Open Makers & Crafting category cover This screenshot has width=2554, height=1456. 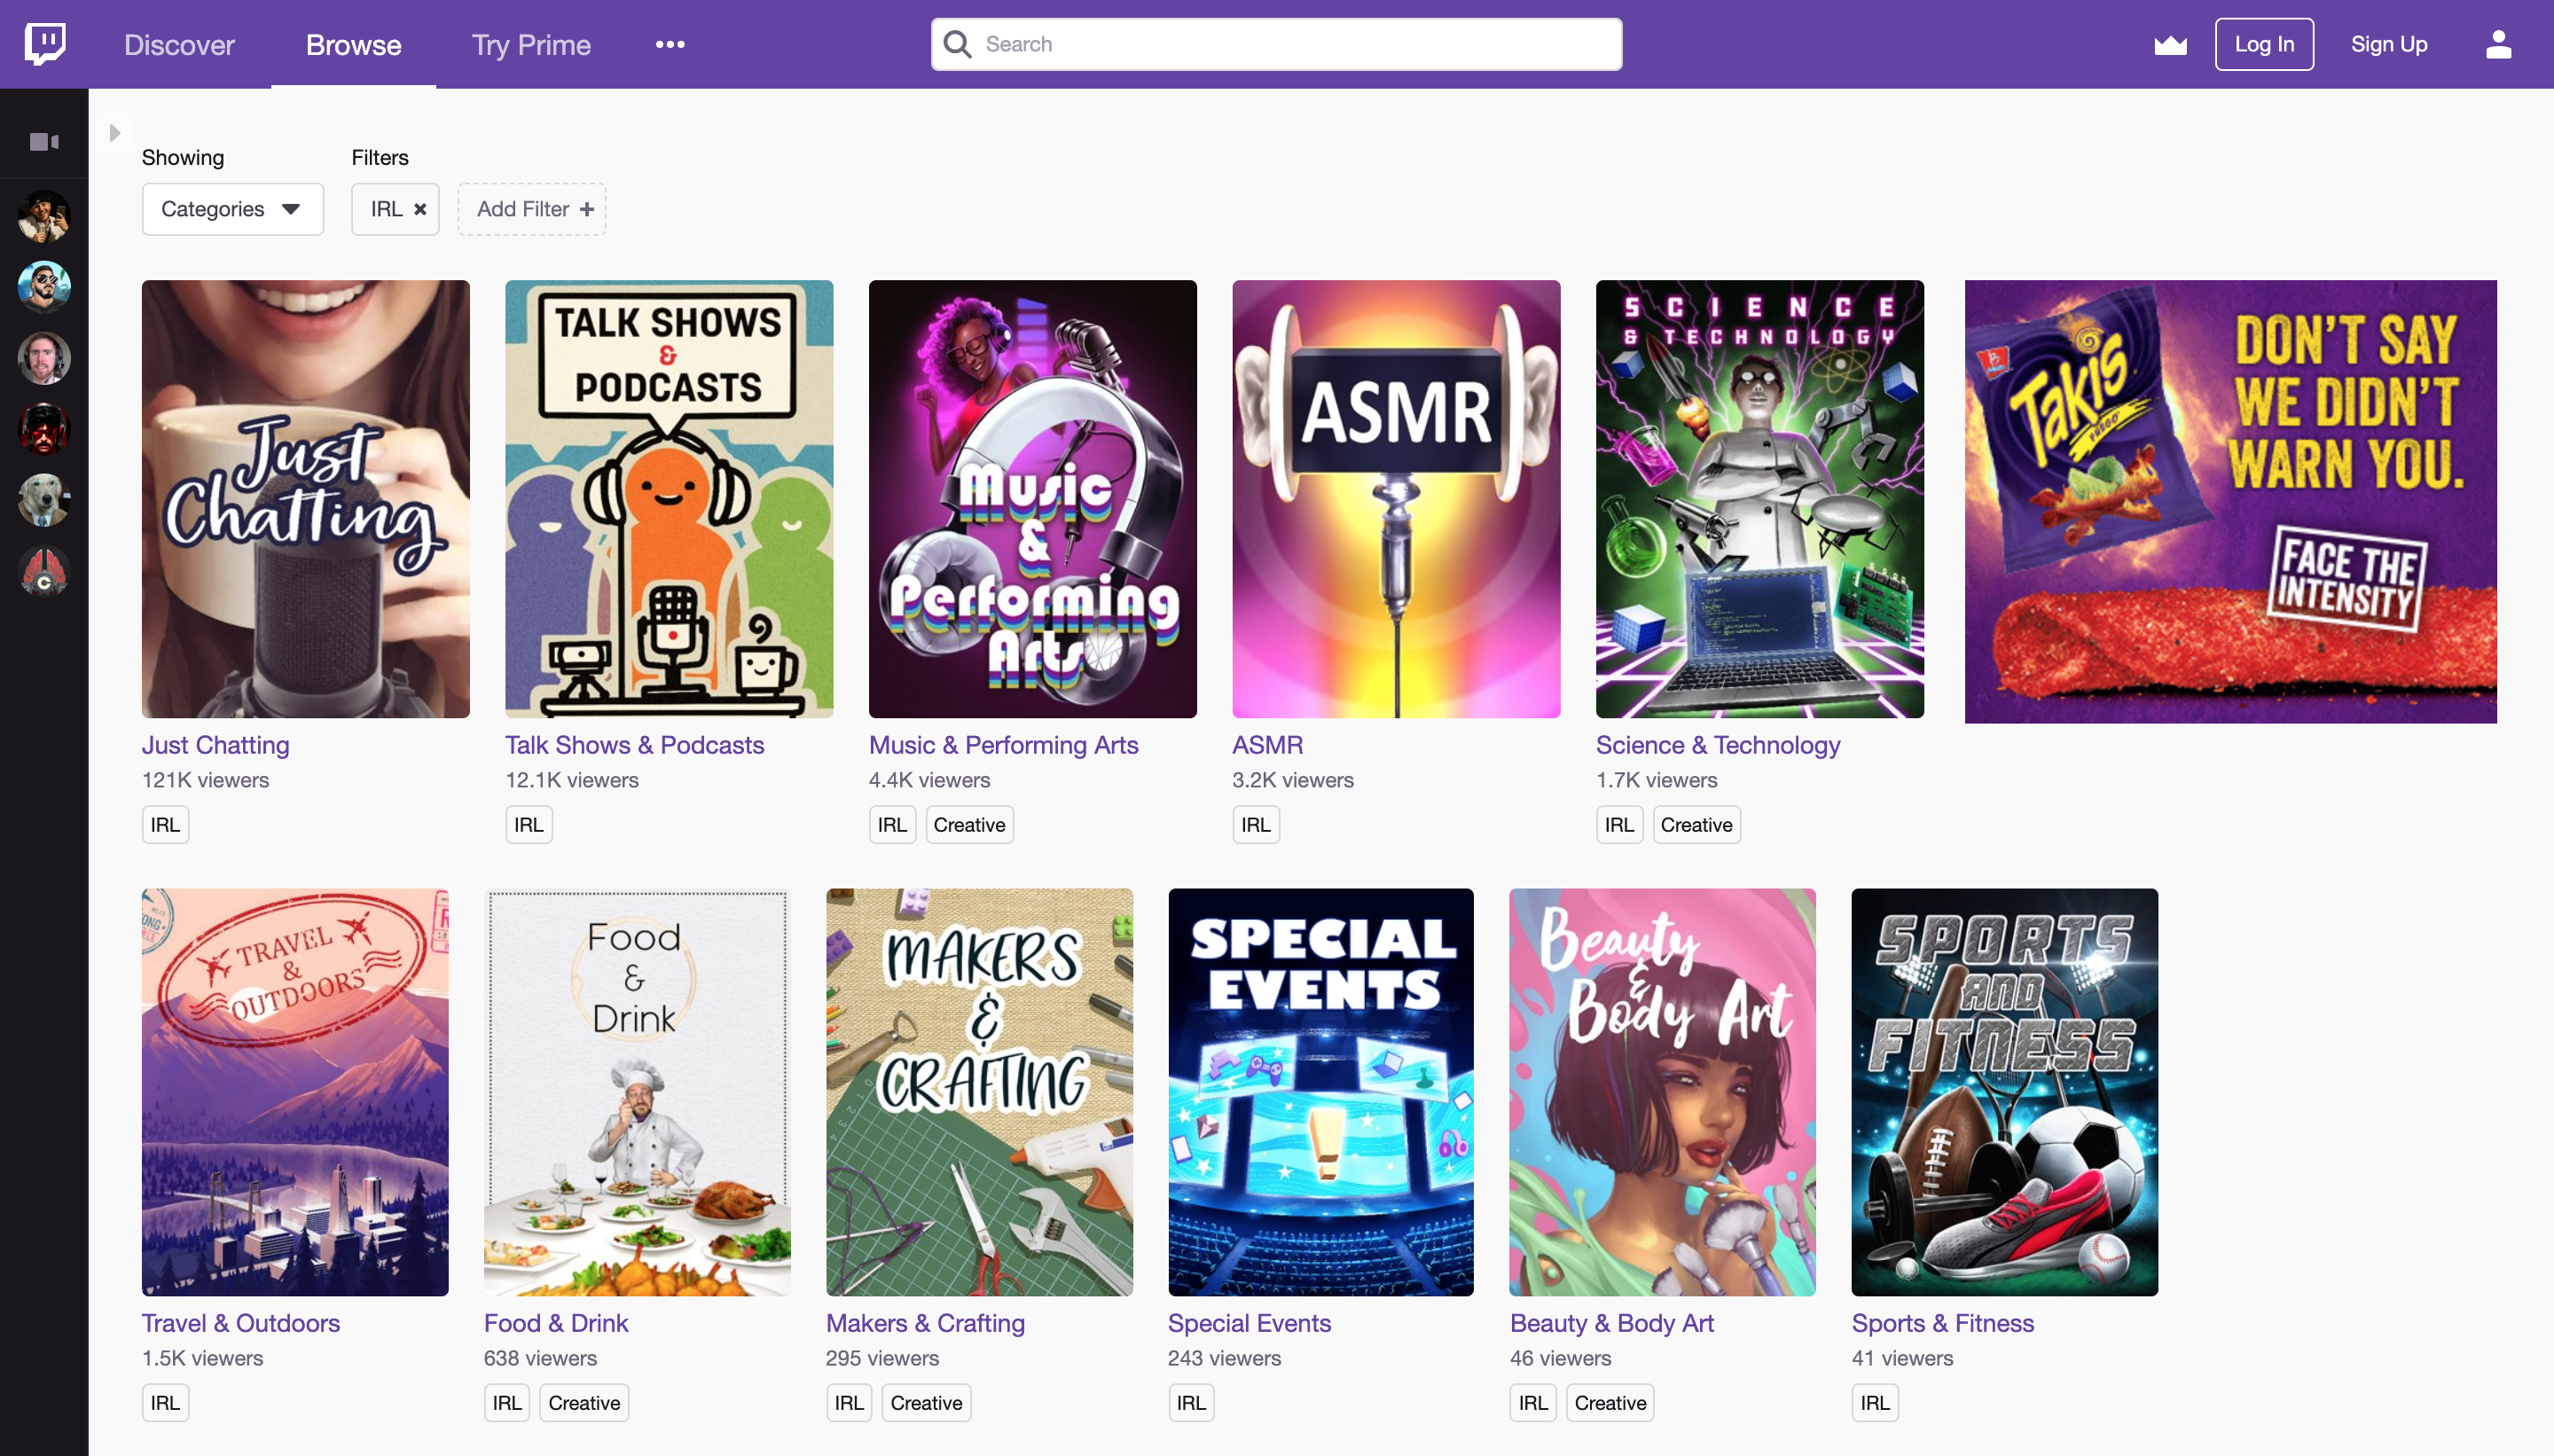pyautogui.click(x=979, y=1092)
